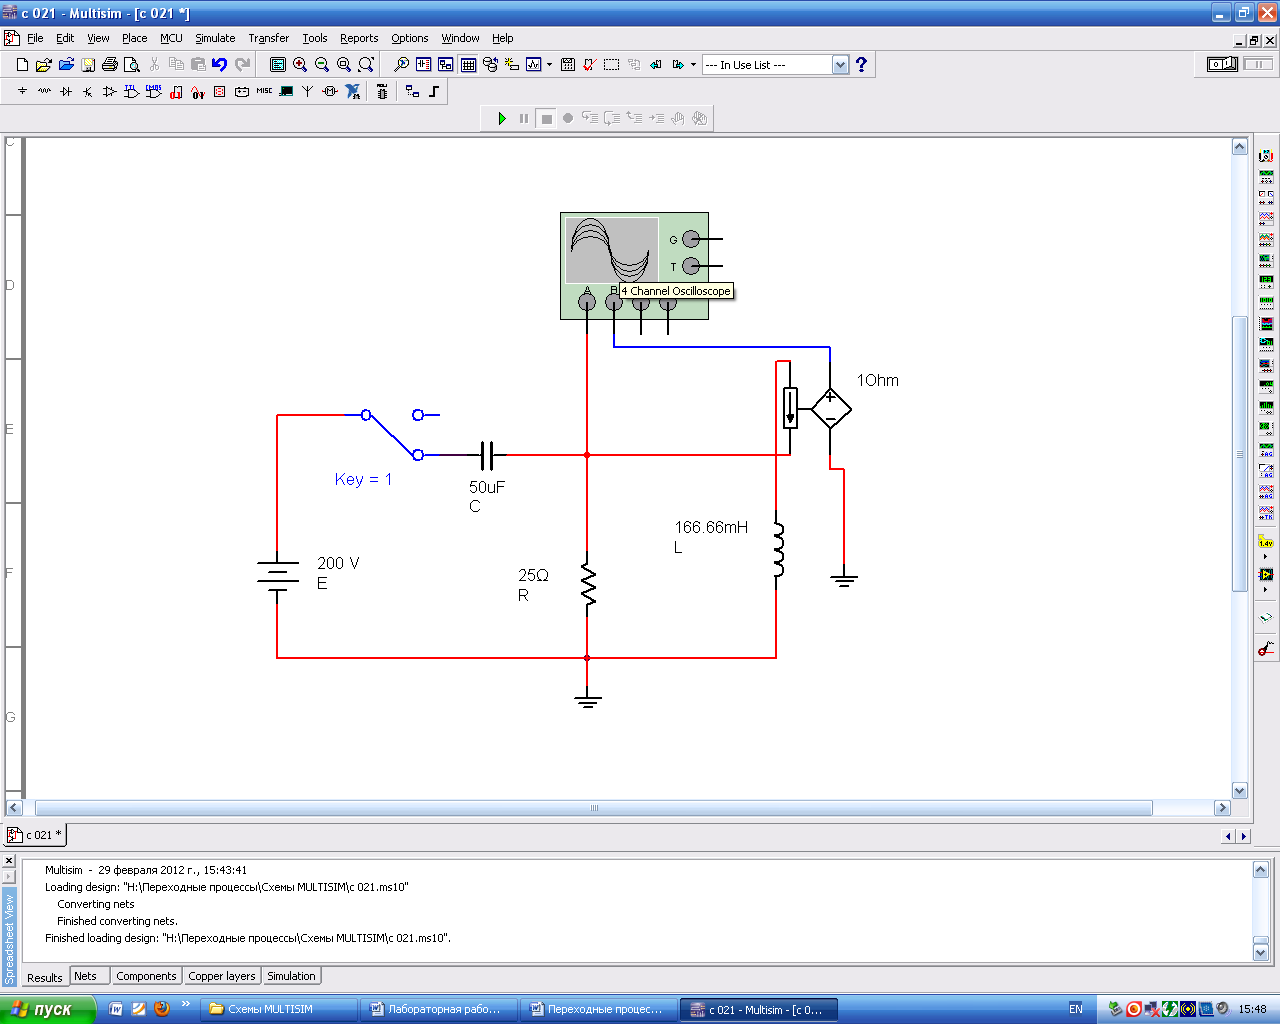Toggle full screen view icon

[x=278, y=64]
